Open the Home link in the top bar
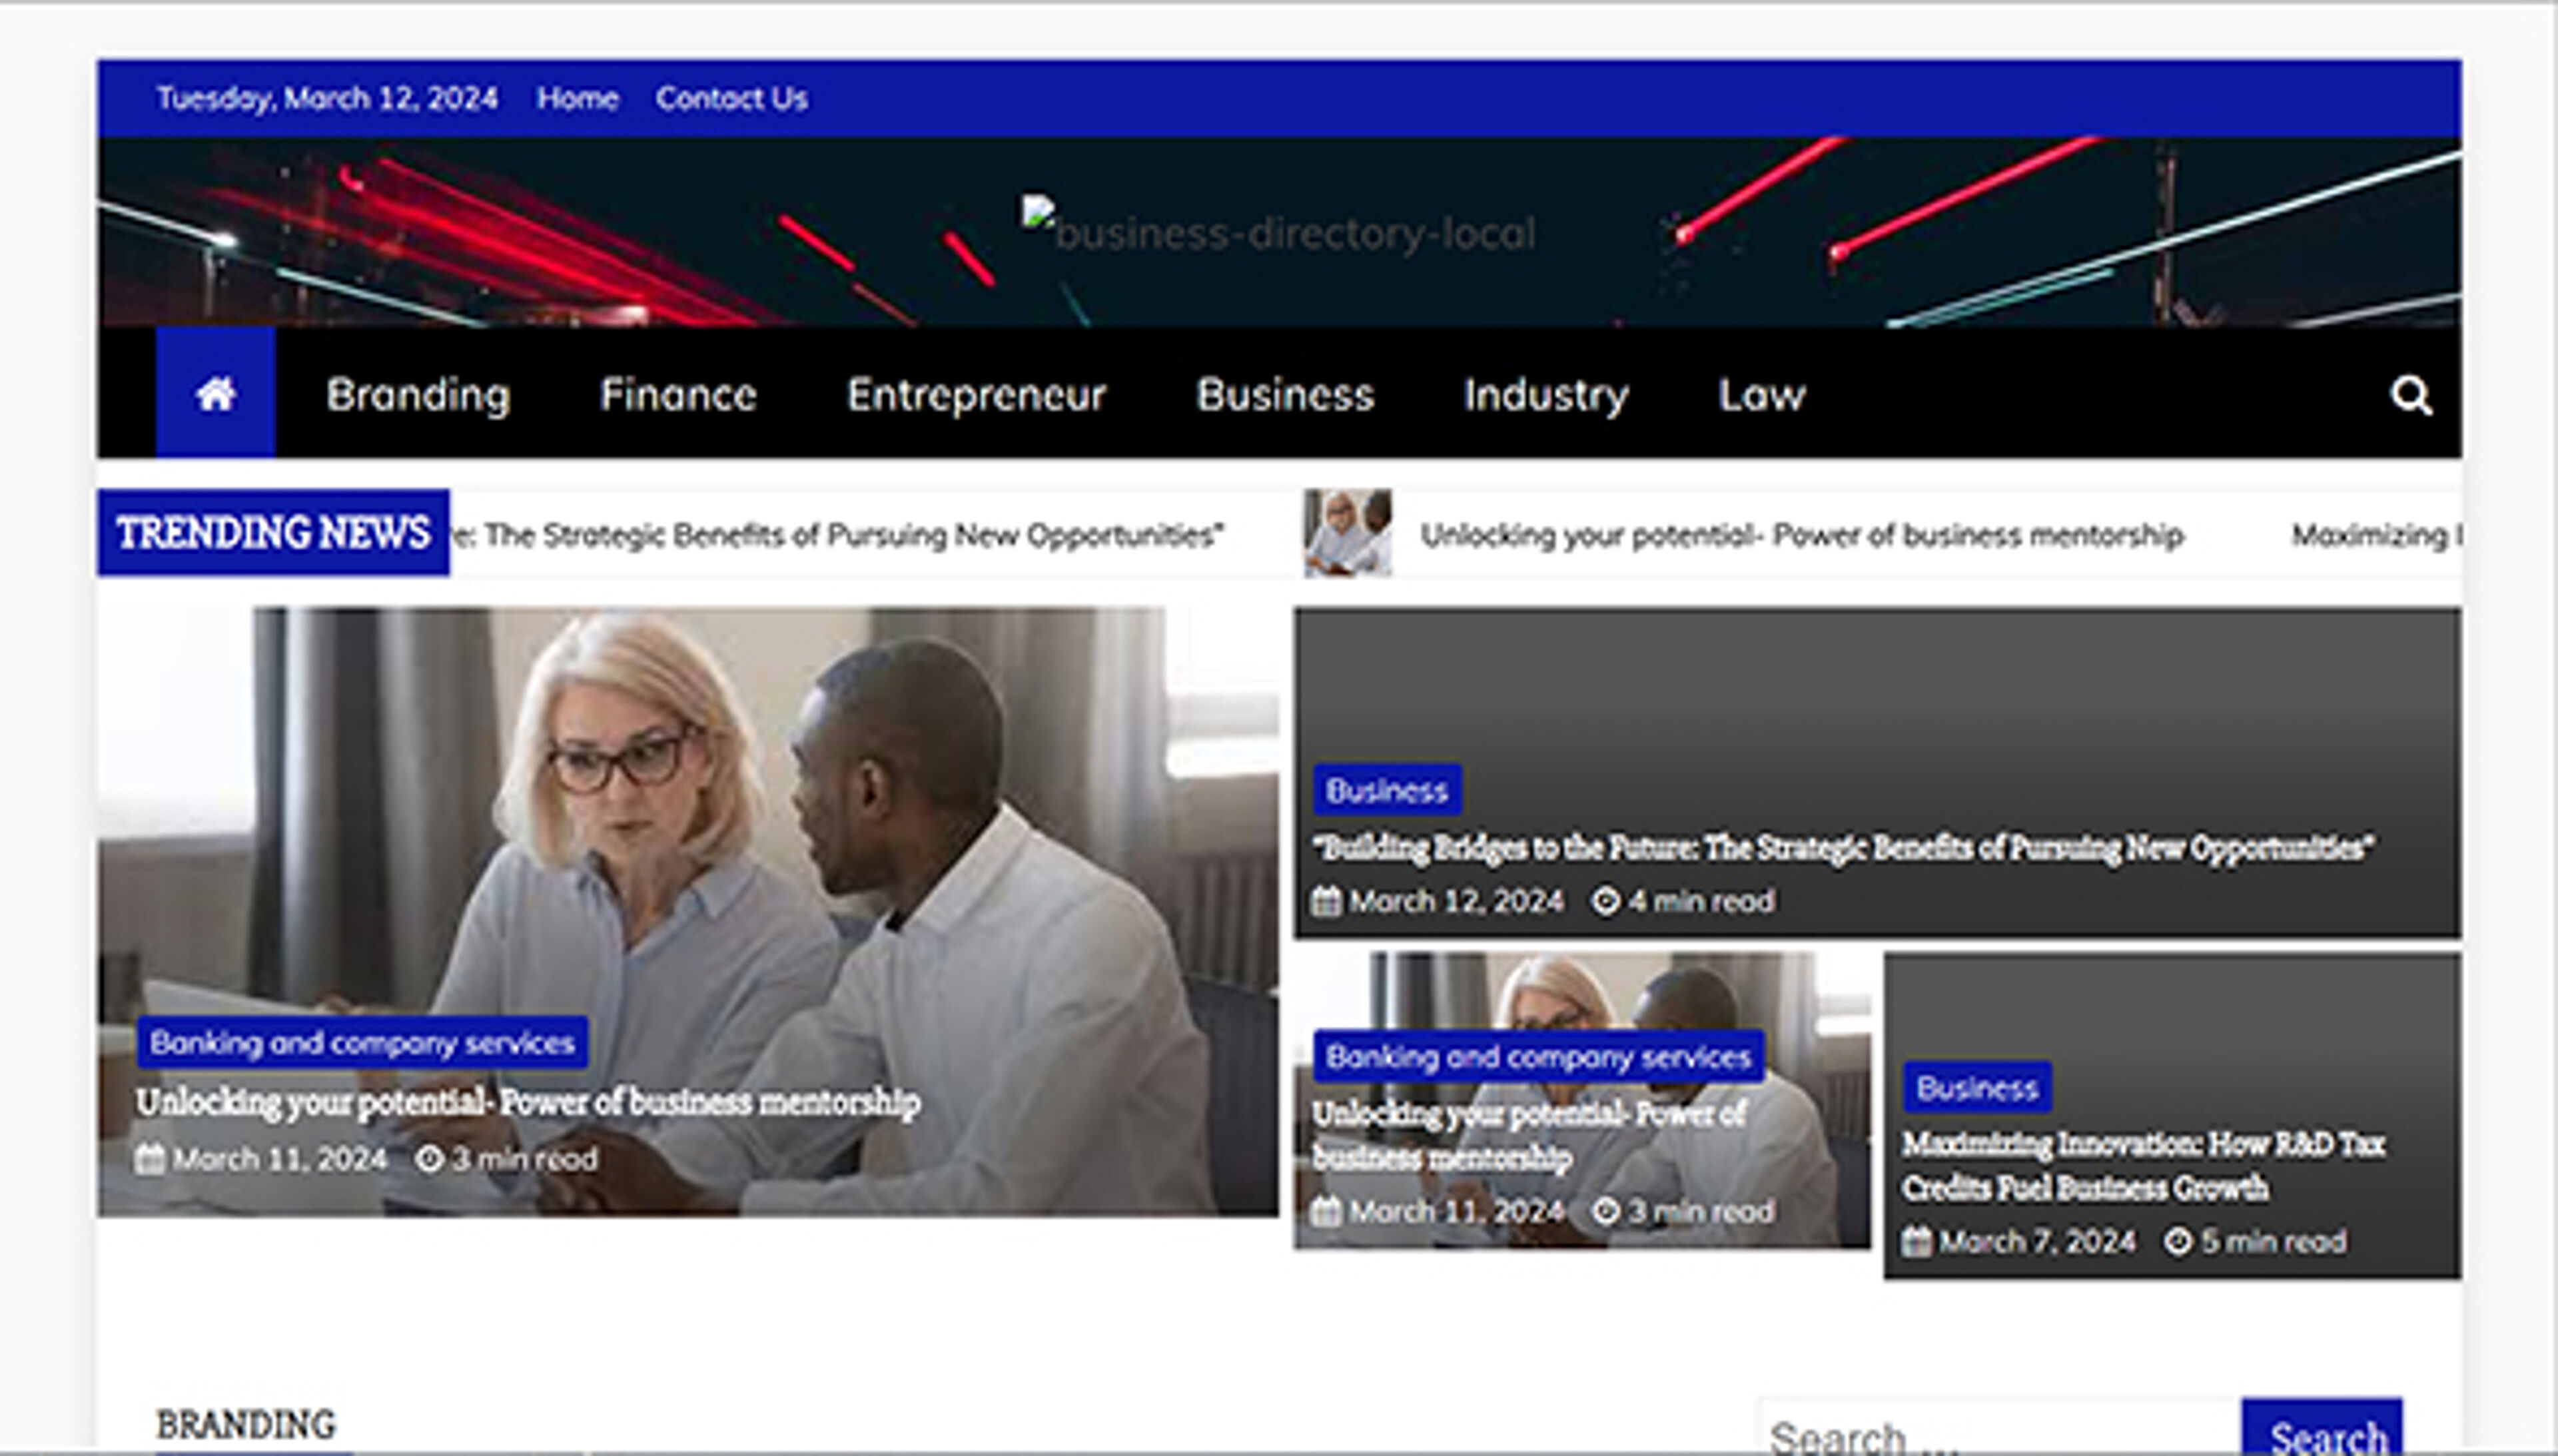Viewport: 2558px width, 1456px height. [578, 98]
